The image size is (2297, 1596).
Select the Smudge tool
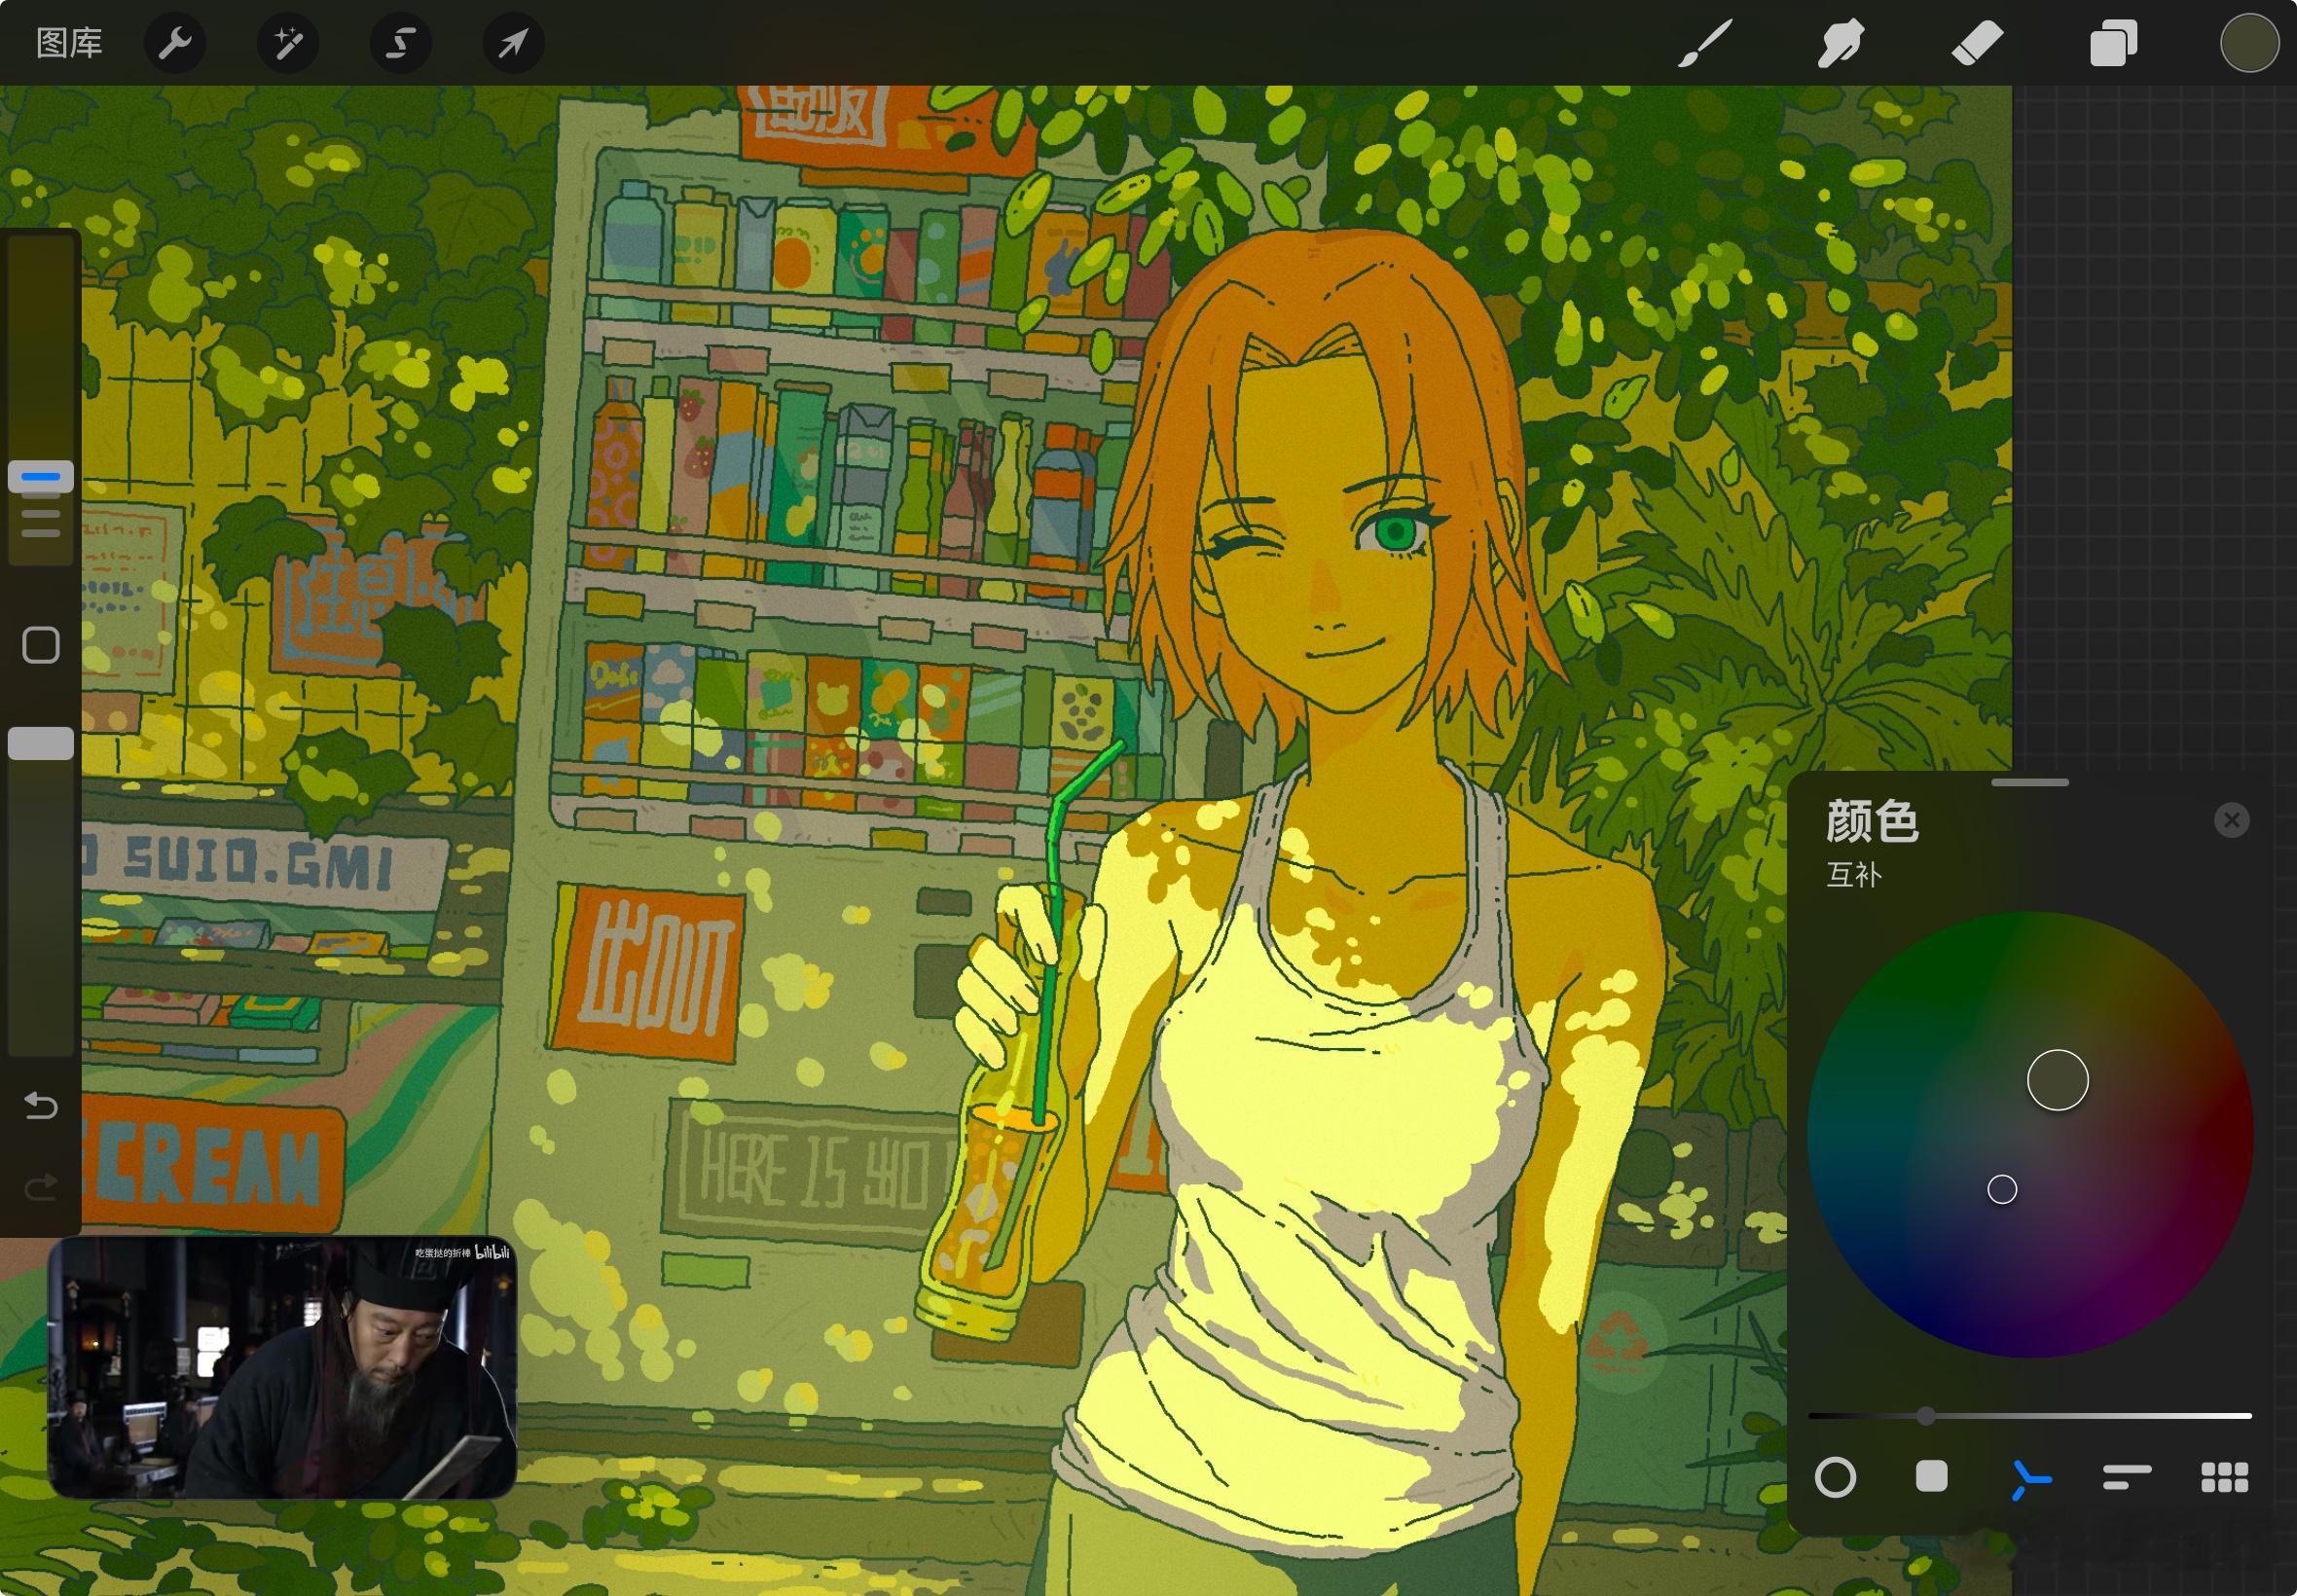click(1840, 44)
